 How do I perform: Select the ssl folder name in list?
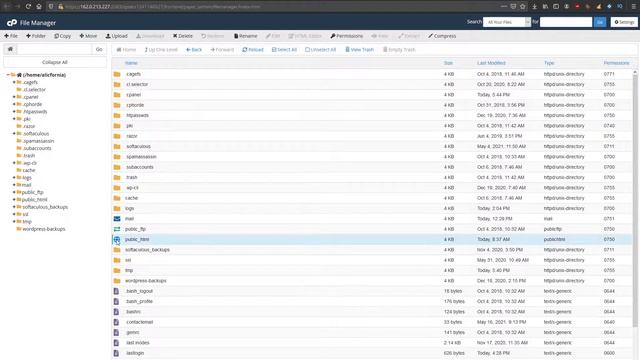coord(128,260)
